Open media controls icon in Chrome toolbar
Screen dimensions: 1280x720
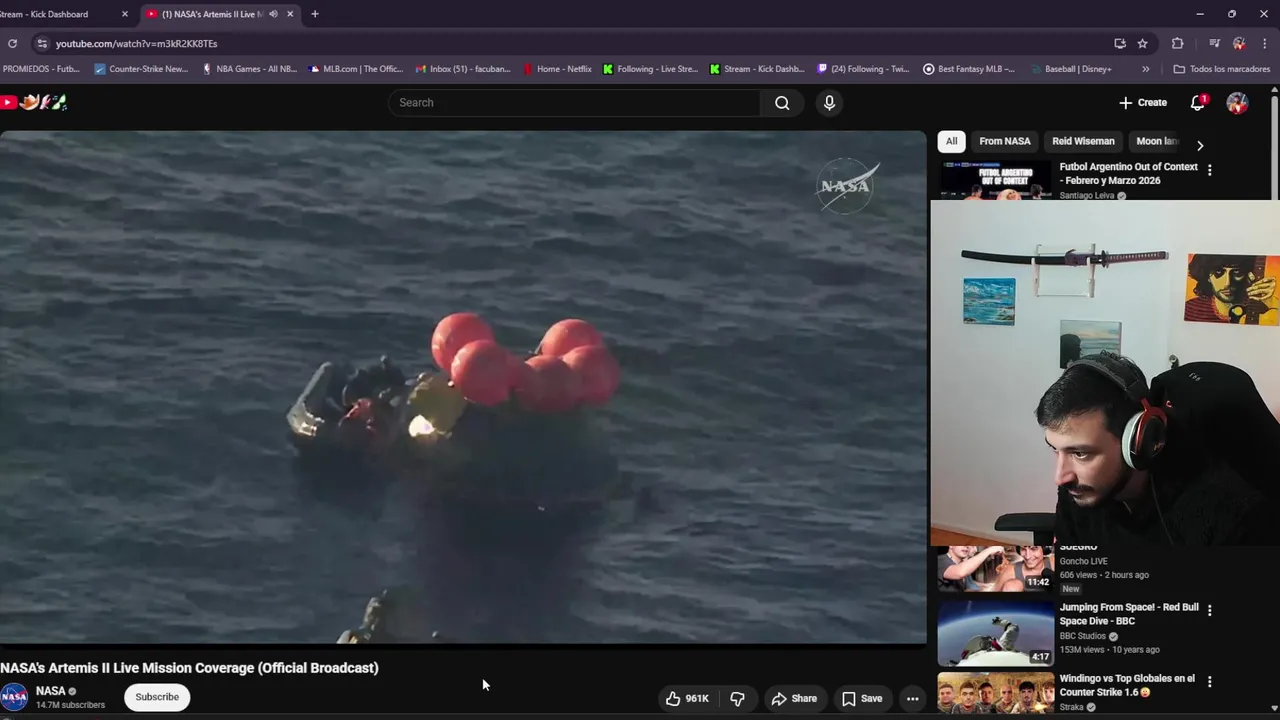click(x=1214, y=43)
